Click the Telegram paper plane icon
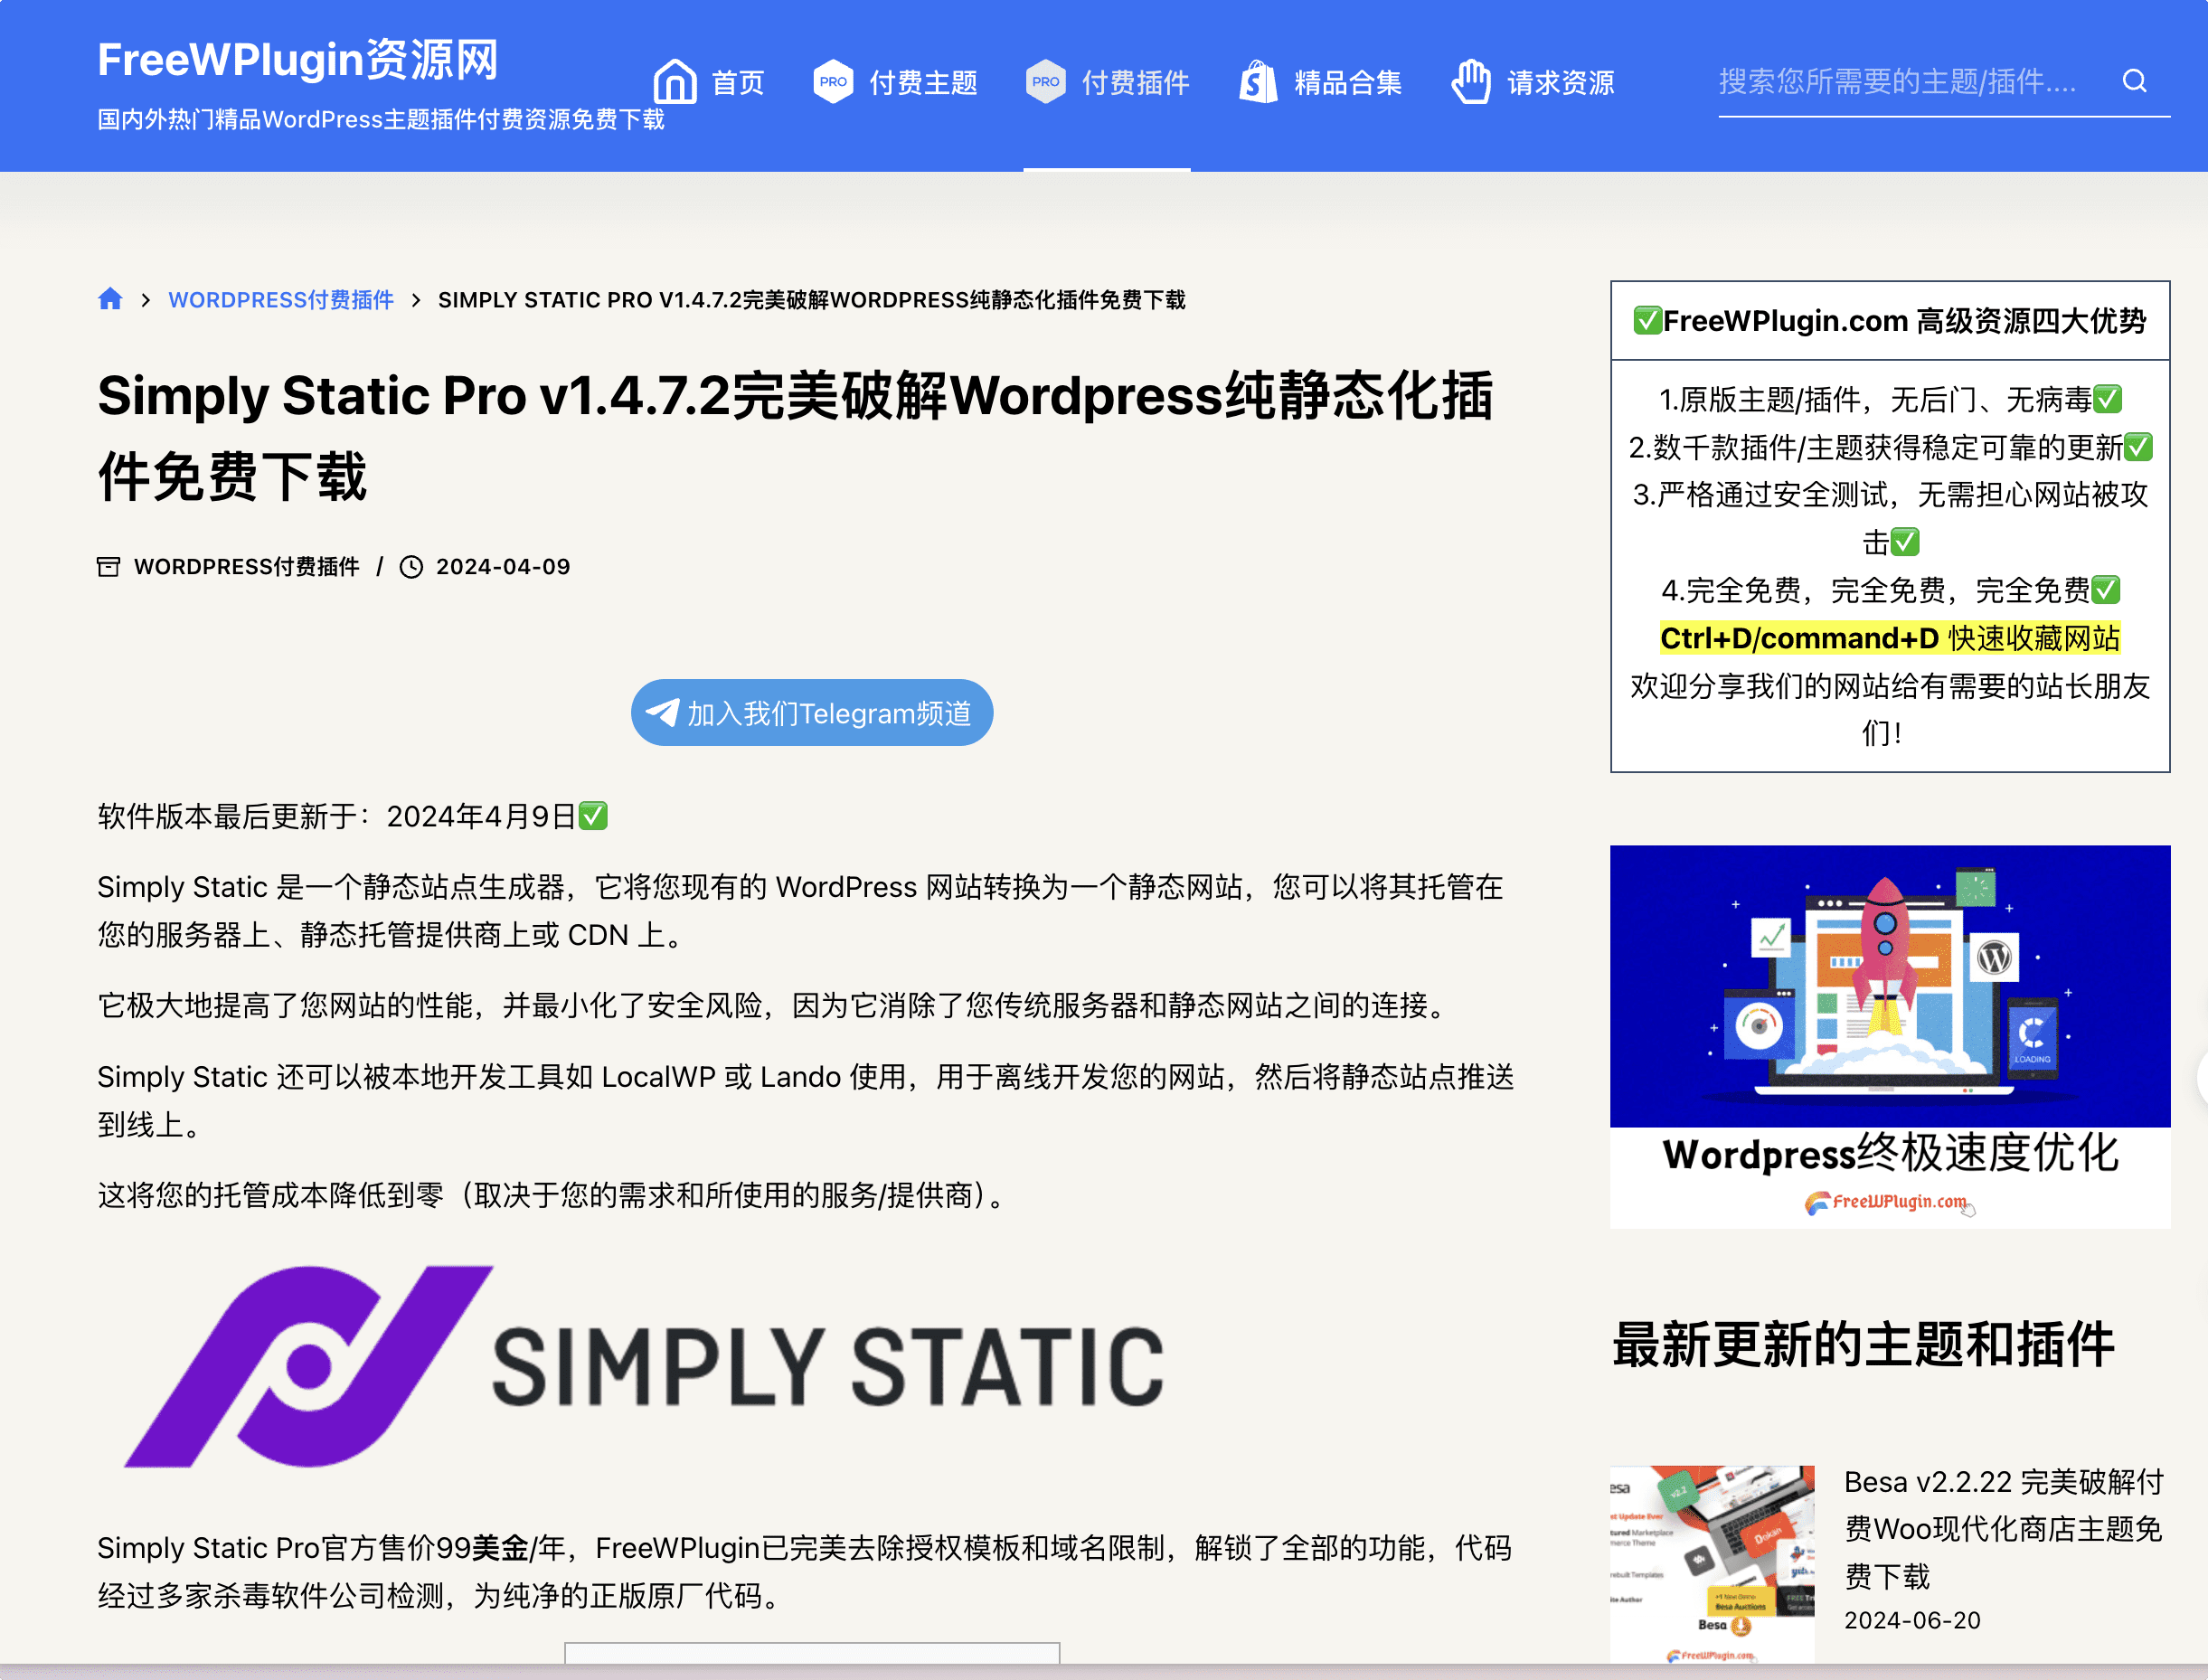 [x=662, y=712]
